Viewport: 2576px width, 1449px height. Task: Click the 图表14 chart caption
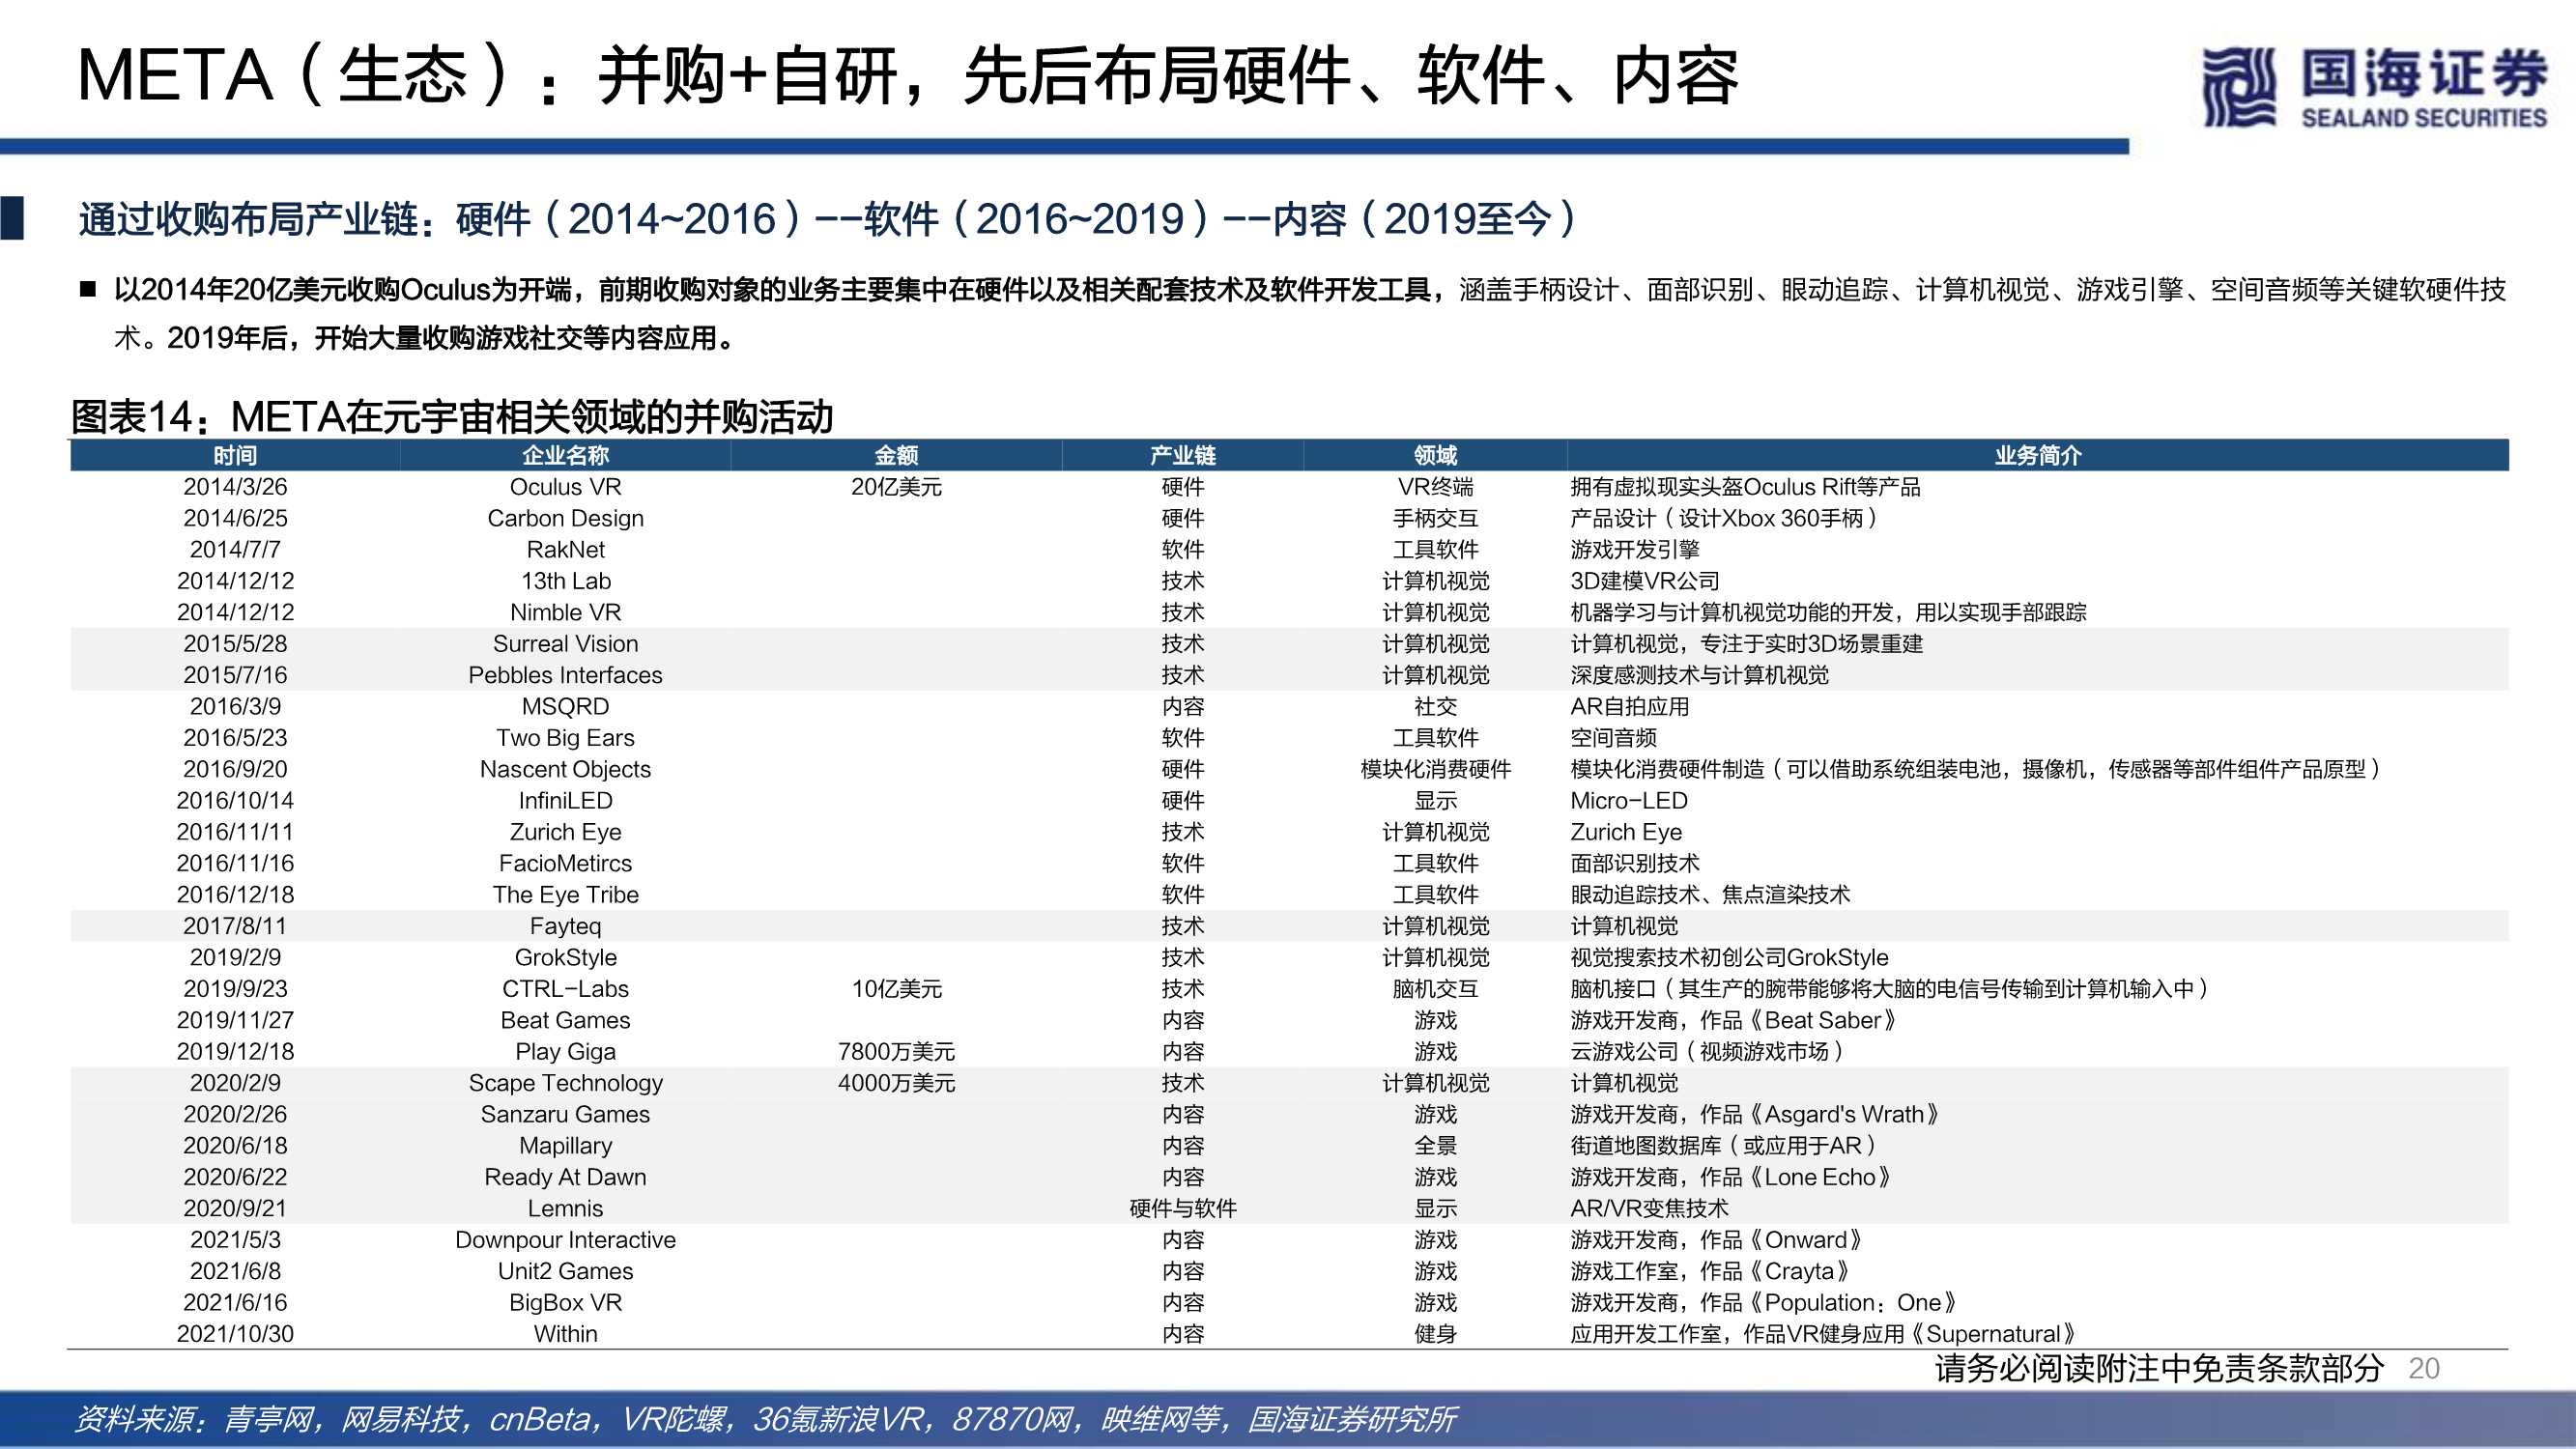[451, 417]
